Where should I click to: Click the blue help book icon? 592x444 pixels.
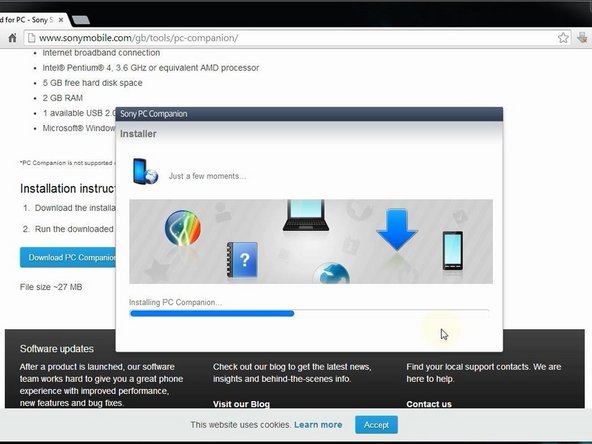242,260
